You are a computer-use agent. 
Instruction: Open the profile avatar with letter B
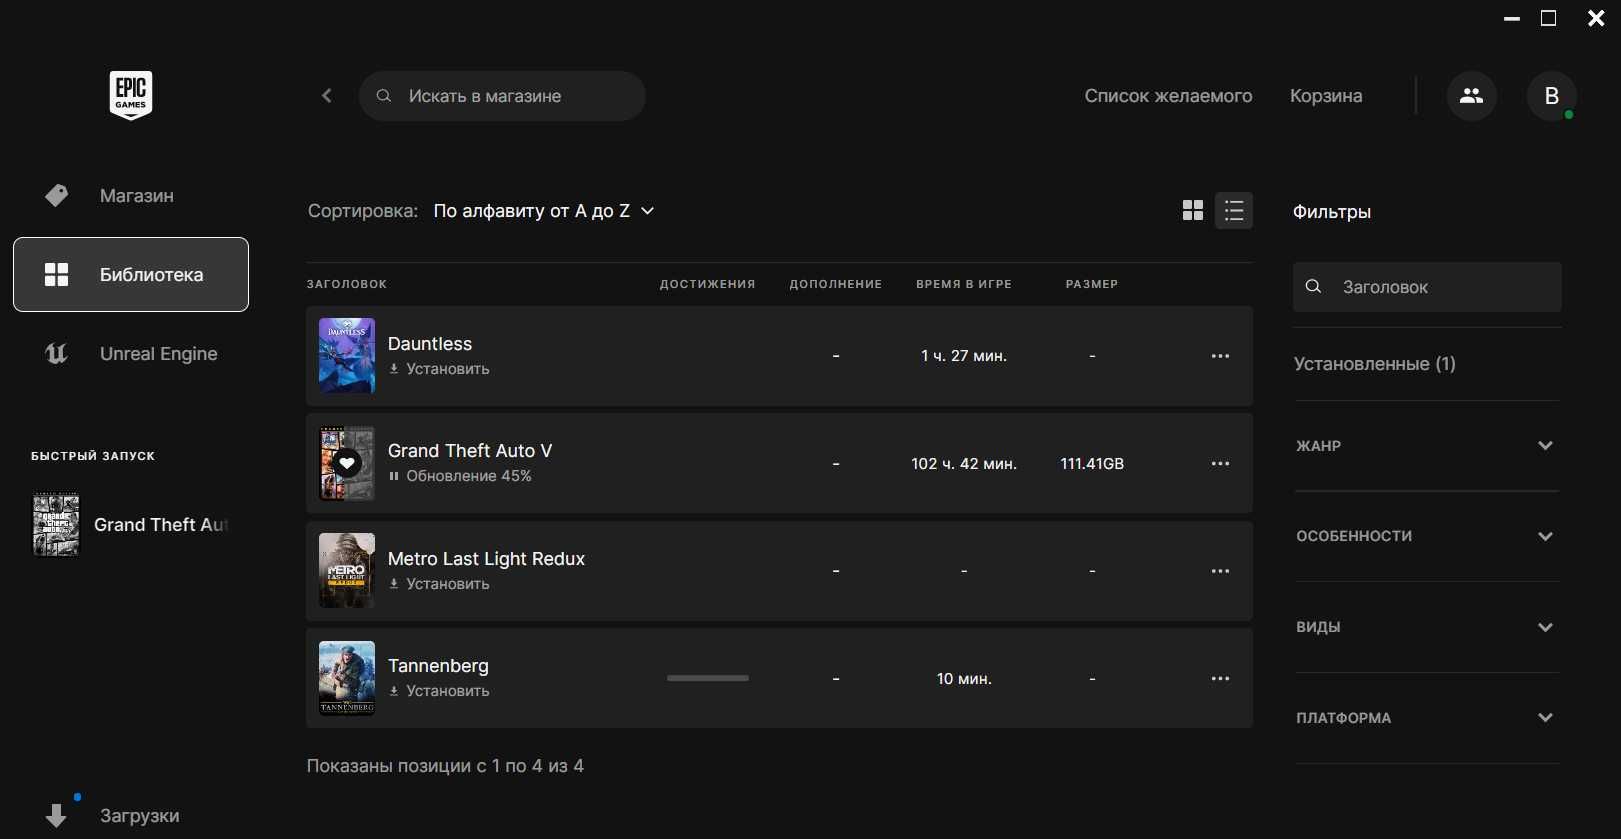1551,96
